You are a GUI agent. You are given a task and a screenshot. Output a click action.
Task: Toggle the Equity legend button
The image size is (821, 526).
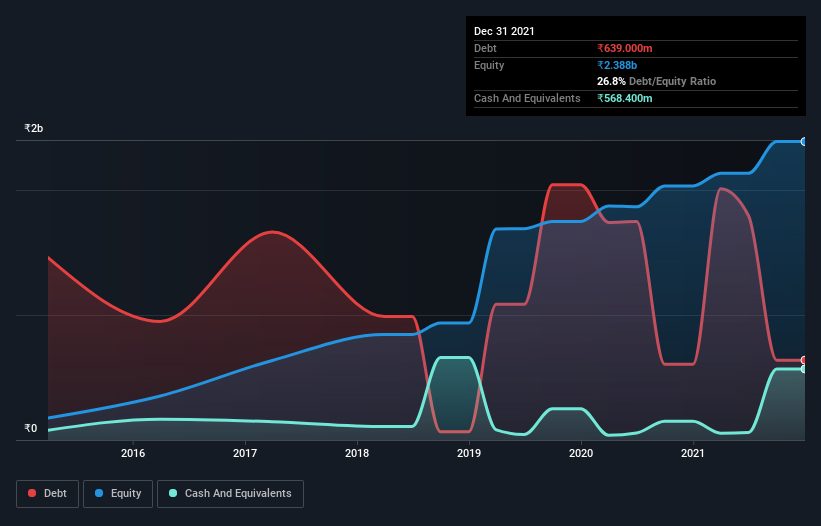point(118,494)
